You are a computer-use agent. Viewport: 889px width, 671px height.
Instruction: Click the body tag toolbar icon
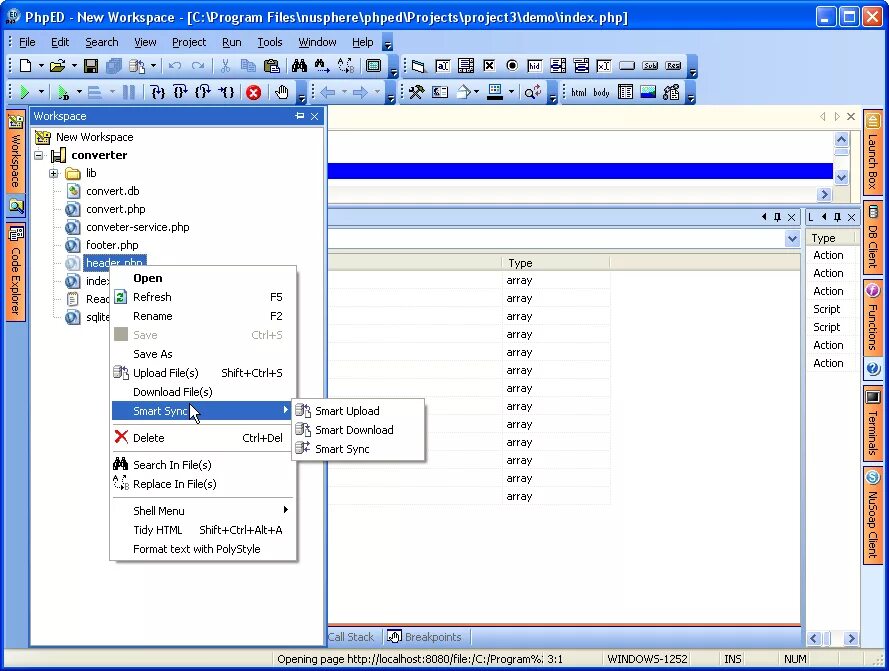tap(602, 92)
